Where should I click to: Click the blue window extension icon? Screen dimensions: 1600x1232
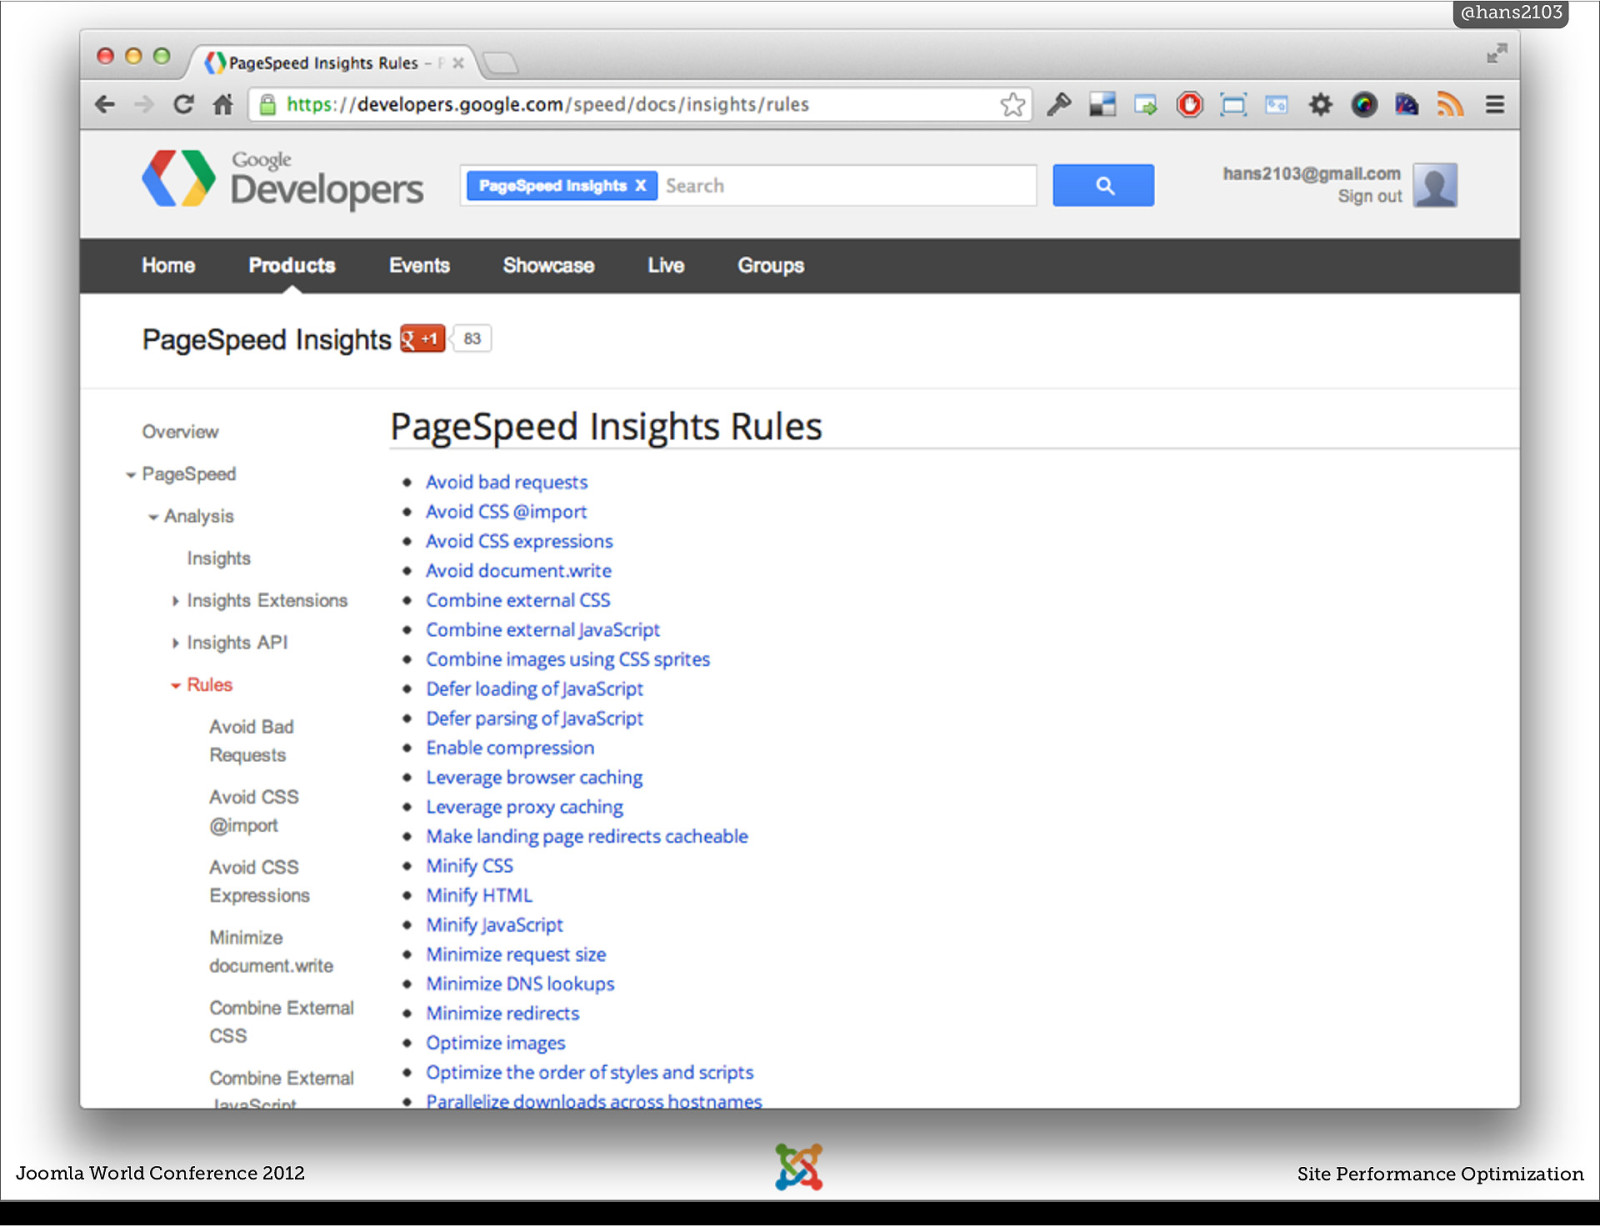tap(1276, 104)
